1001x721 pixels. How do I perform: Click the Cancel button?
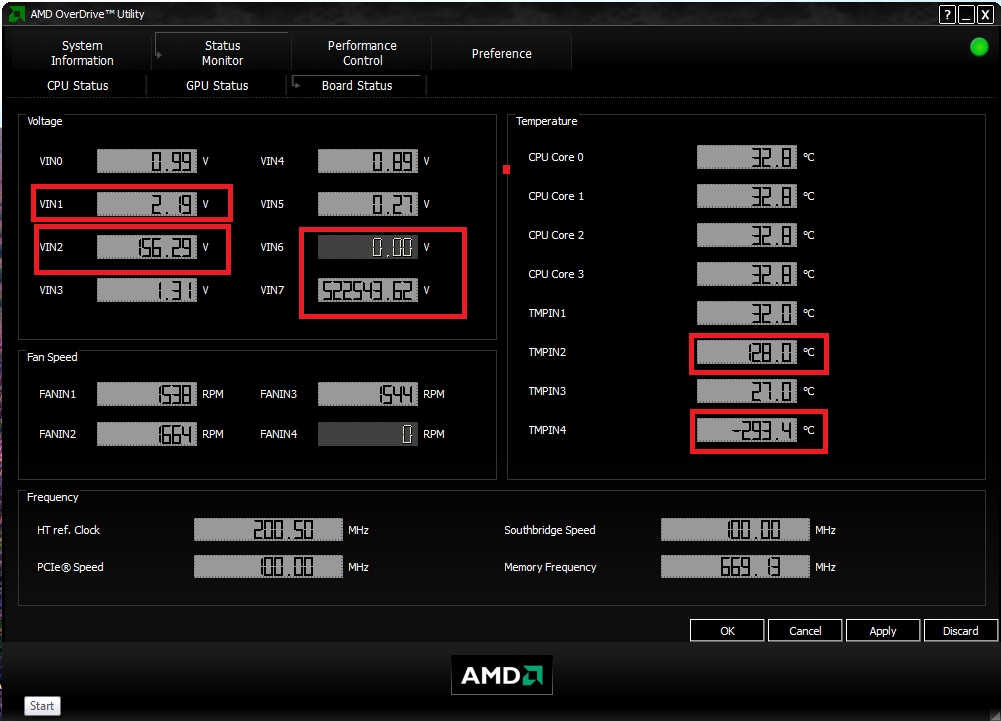tap(805, 630)
